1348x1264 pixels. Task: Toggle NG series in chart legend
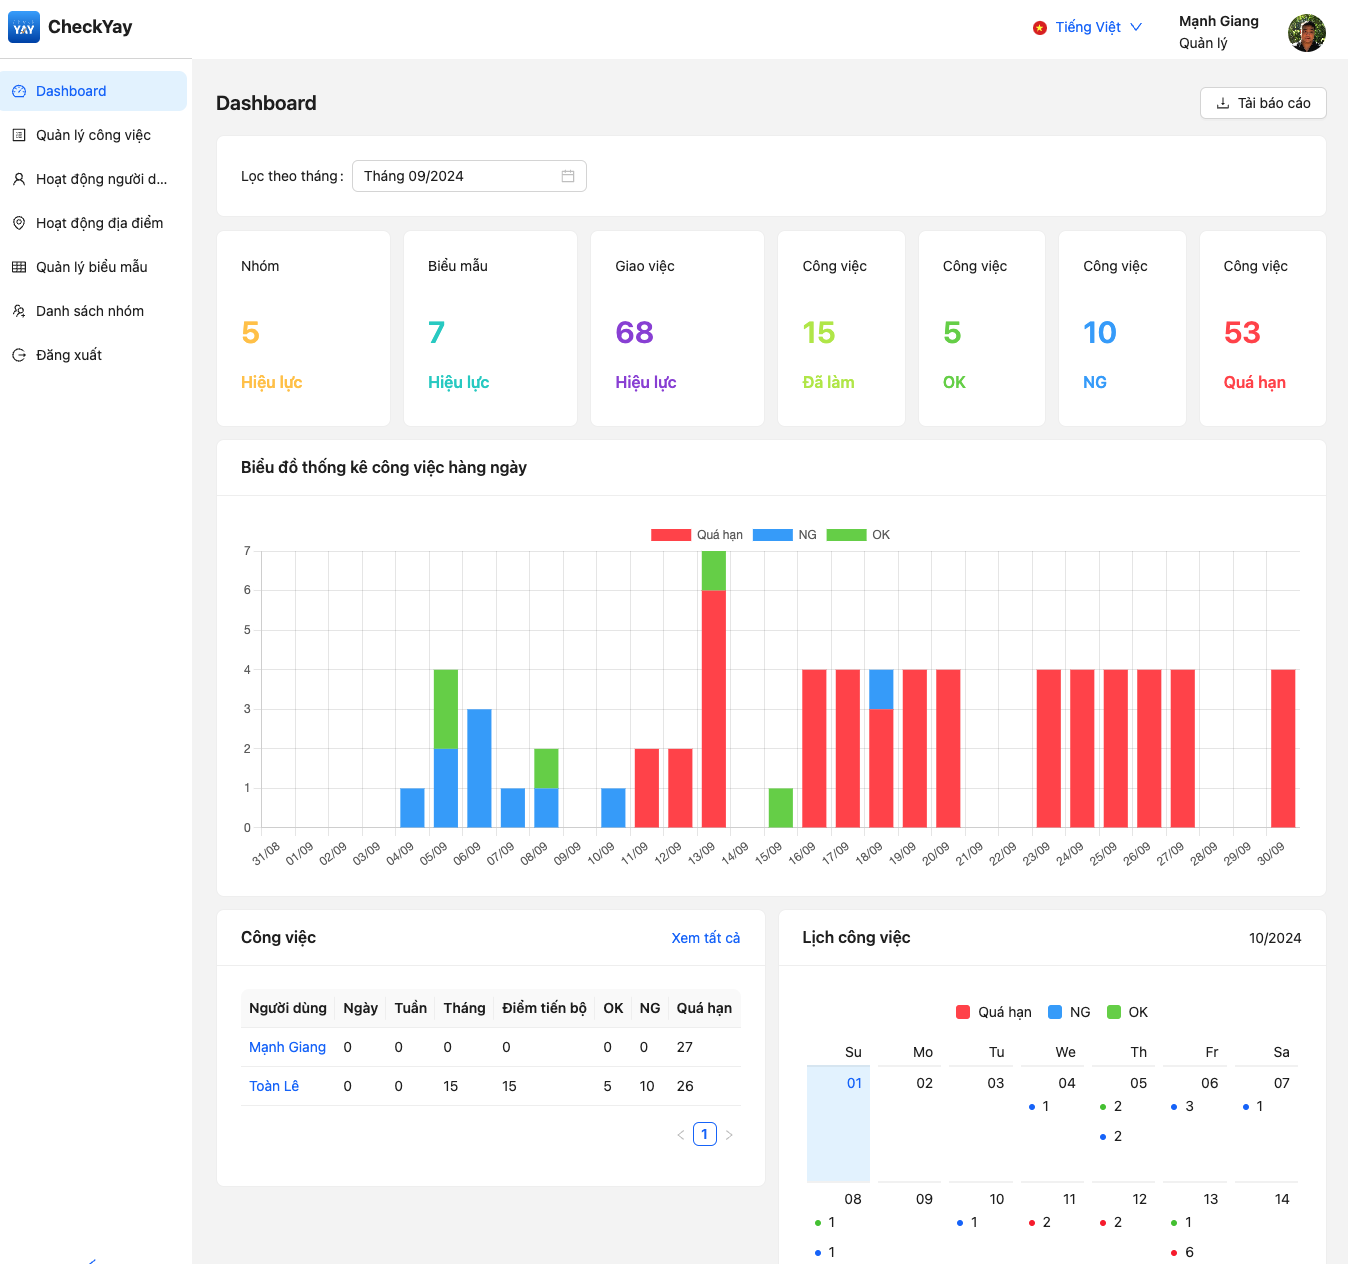pyautogui.click(x=785, y=535)
